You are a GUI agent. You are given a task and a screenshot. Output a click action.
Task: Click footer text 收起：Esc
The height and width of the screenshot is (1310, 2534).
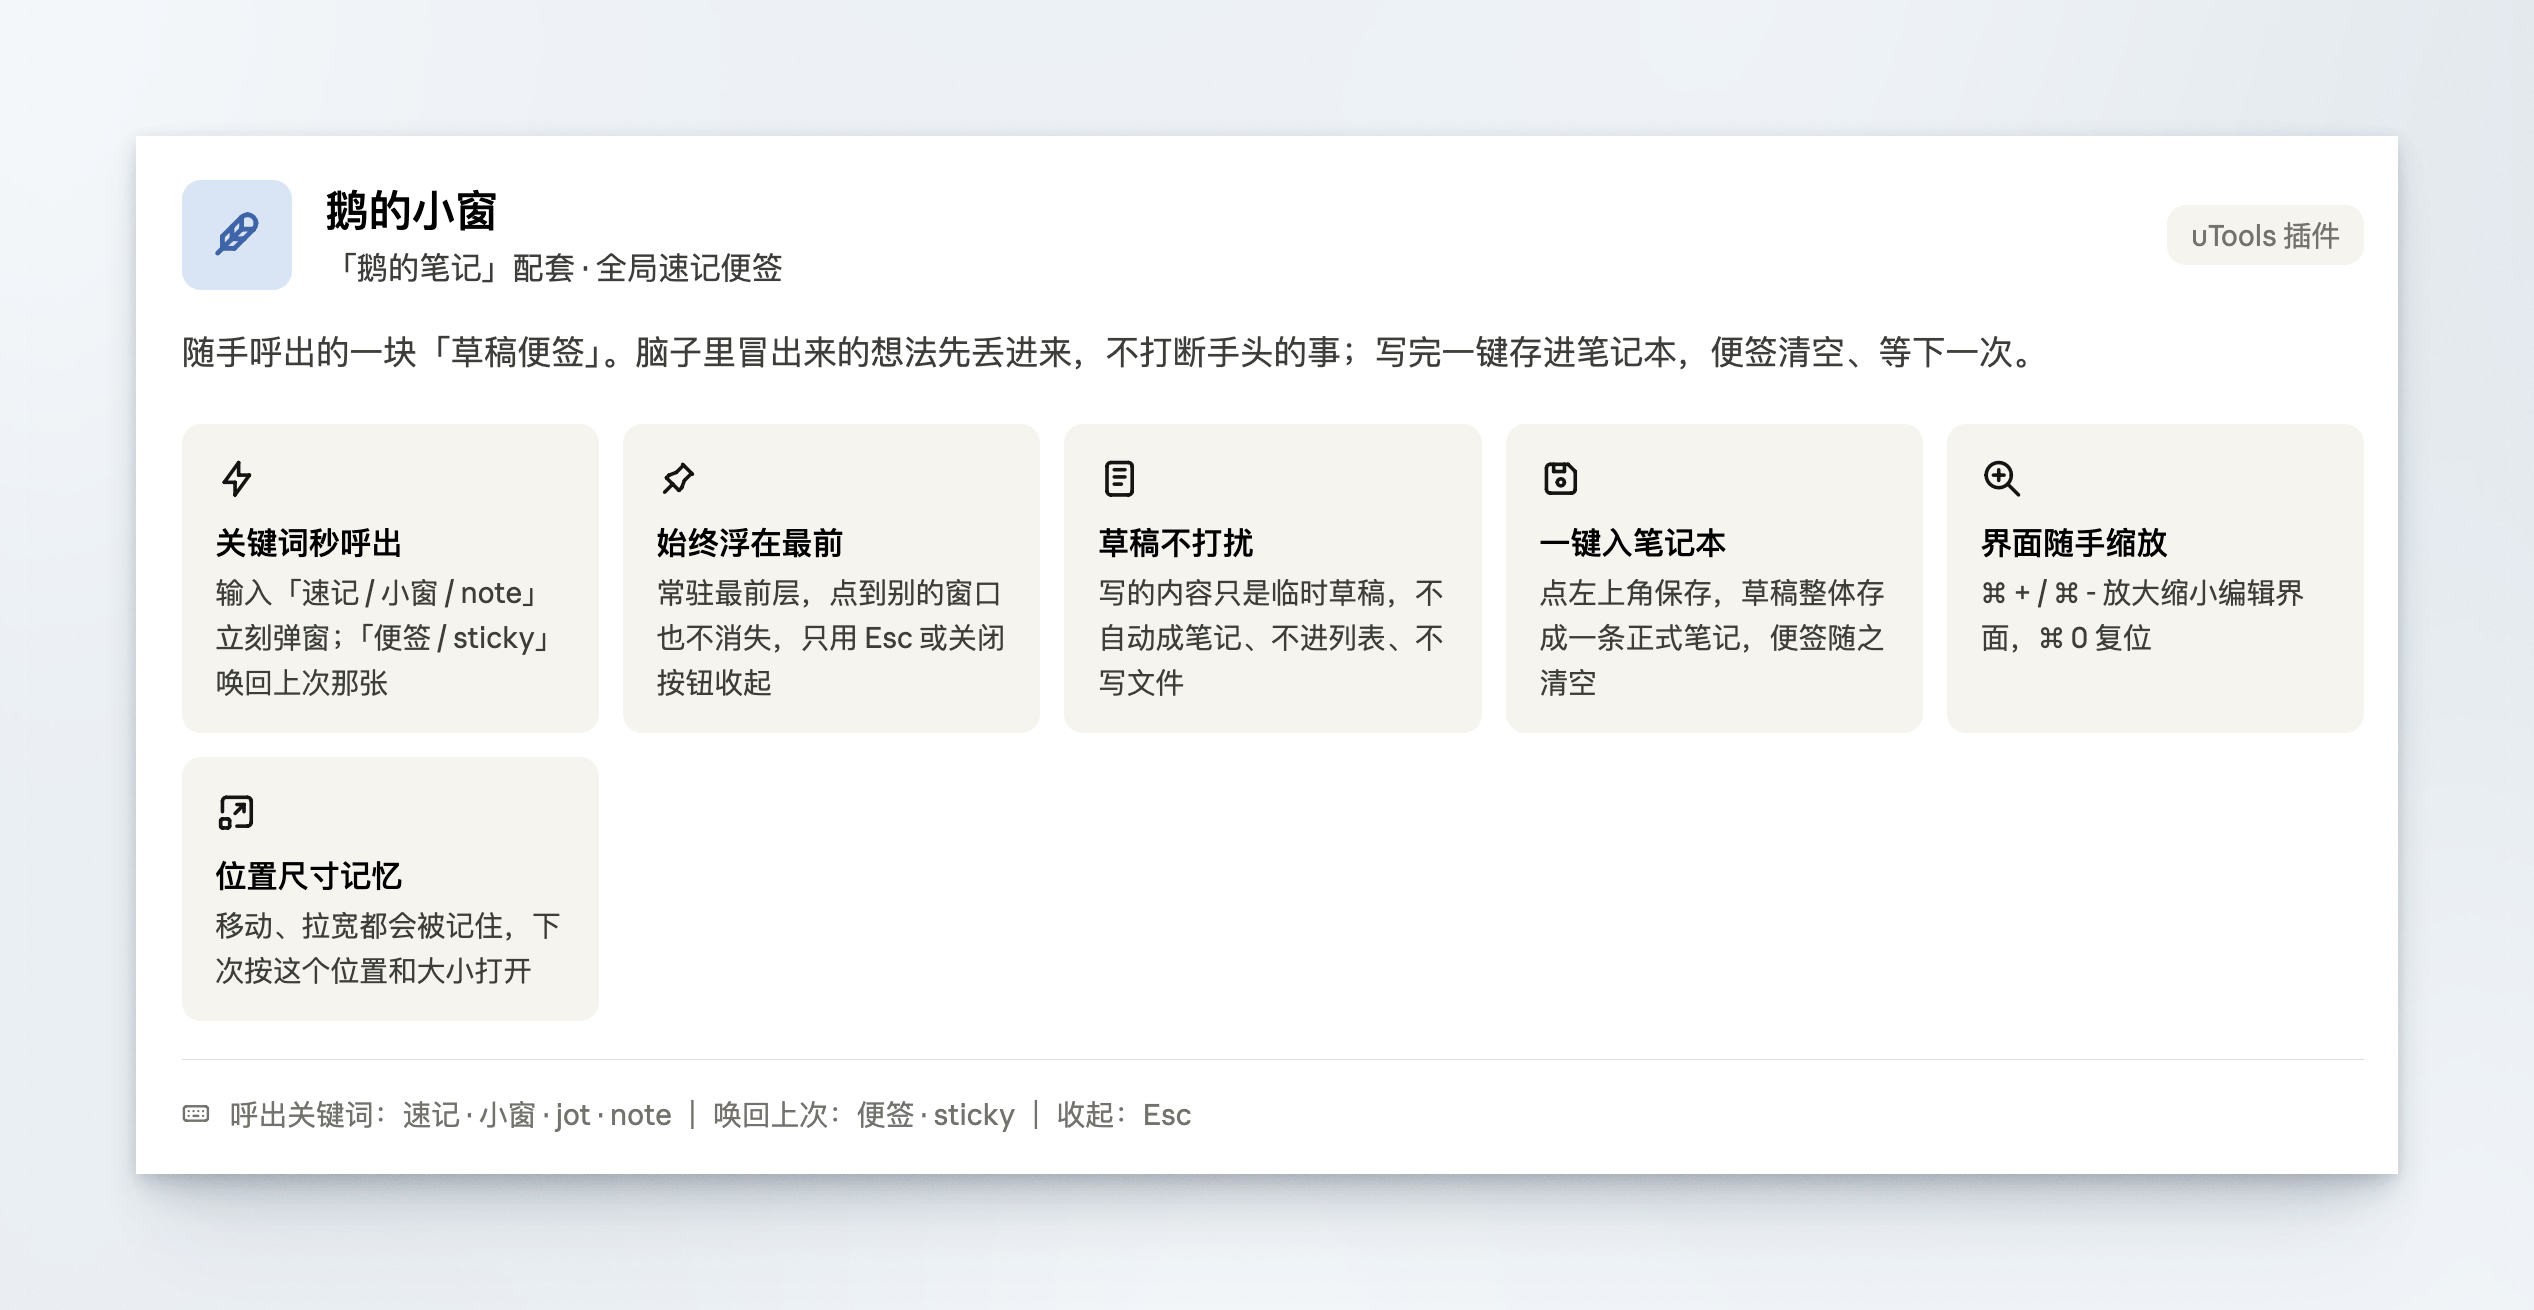tap(1124, 1115)
